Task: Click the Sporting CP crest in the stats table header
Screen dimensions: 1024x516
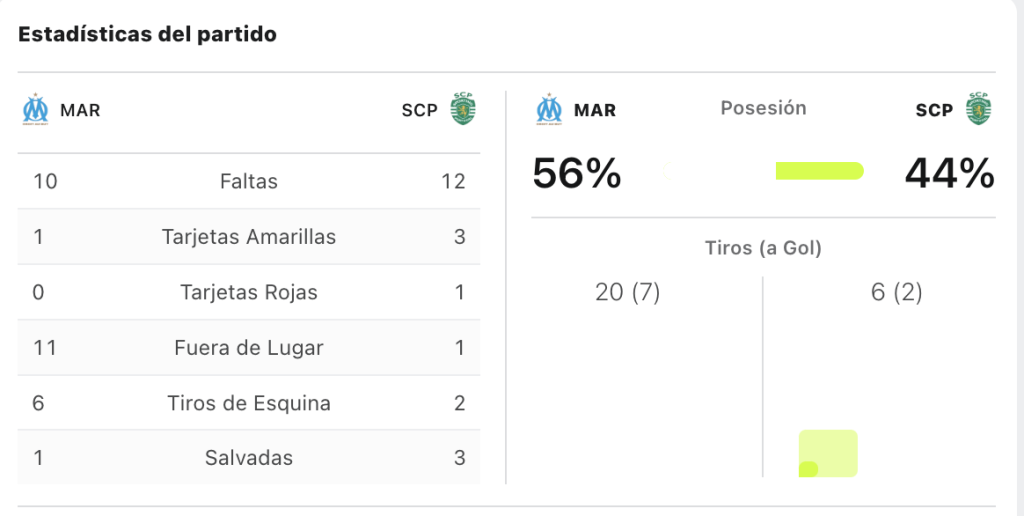Action: coord(463,108)
